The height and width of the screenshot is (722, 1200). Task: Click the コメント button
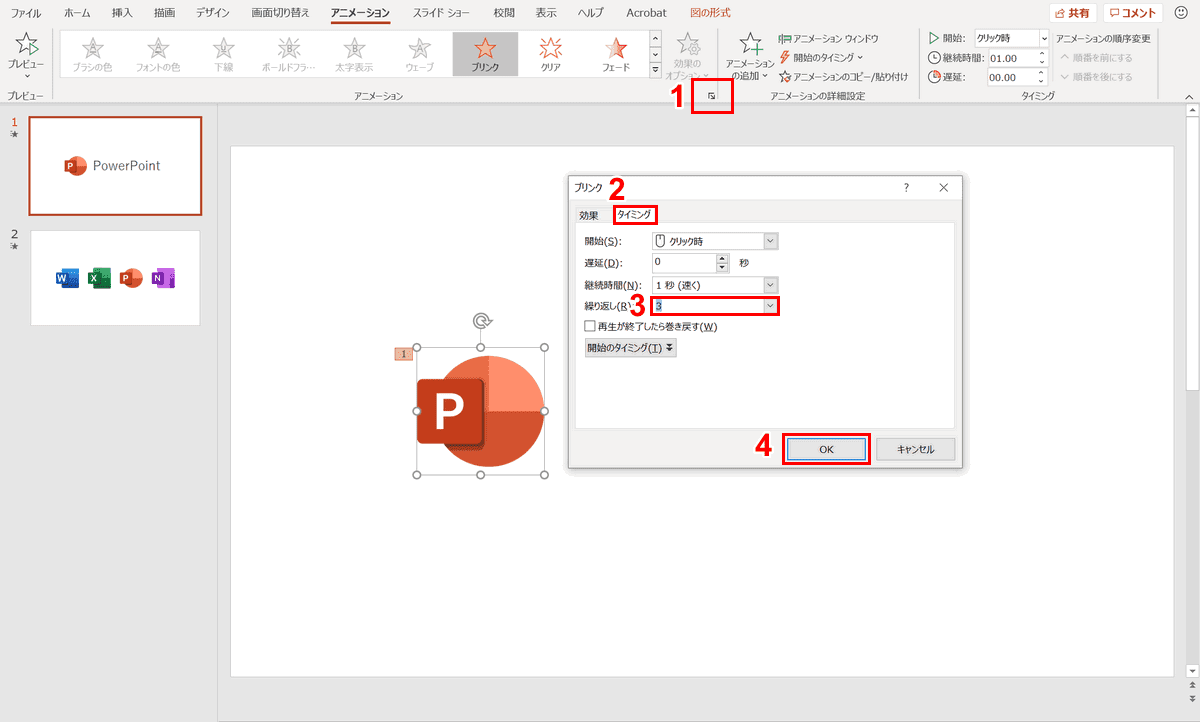(x=1133, y=13)
